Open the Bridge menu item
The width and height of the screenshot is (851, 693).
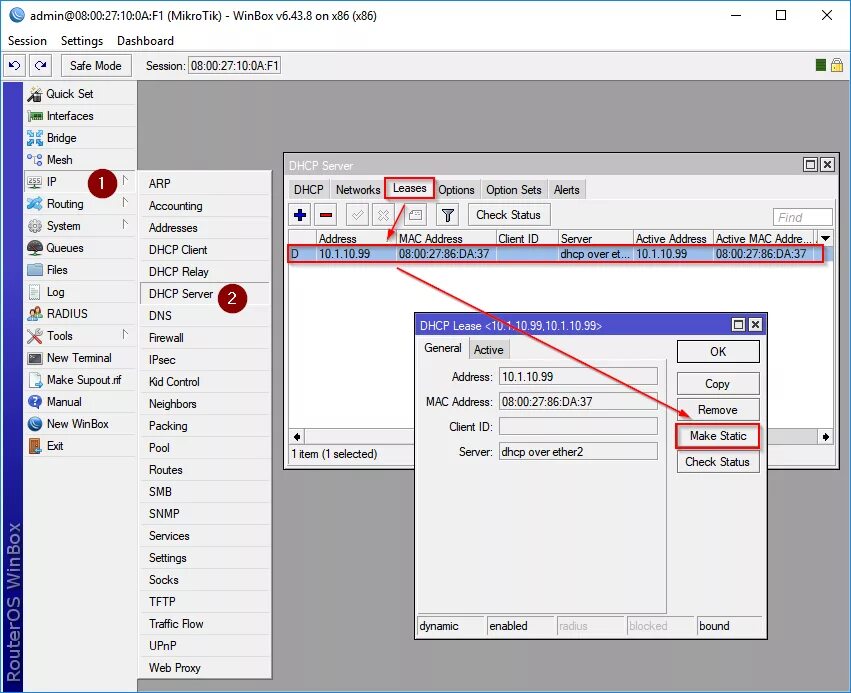coord(80,138)
